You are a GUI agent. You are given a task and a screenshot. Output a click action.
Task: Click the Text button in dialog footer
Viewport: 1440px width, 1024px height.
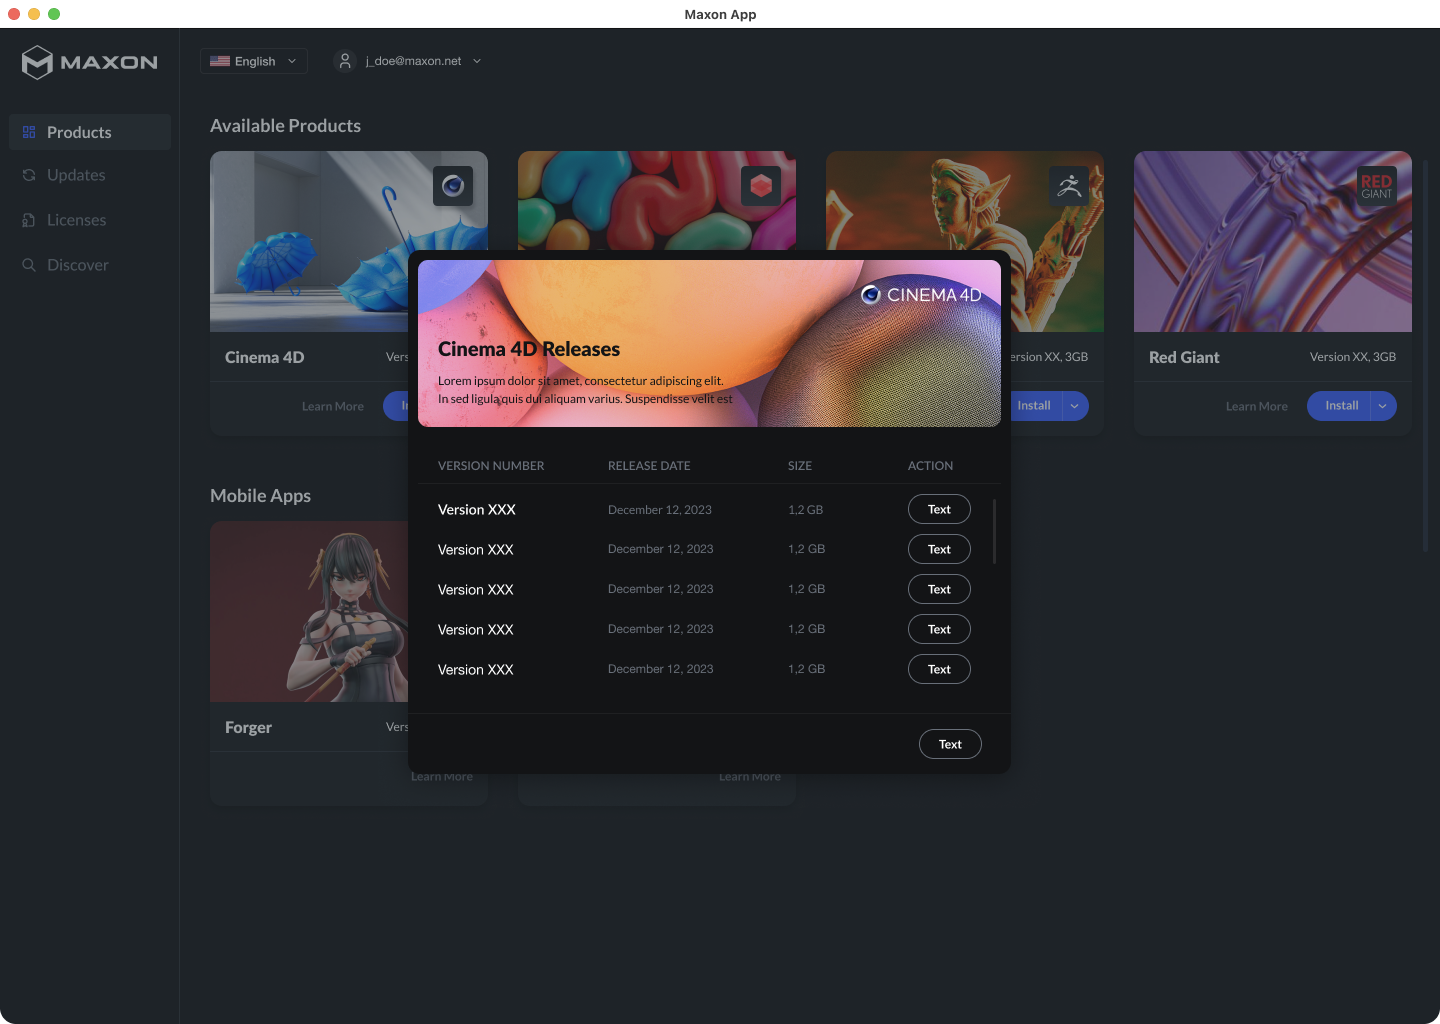[950, 744]
